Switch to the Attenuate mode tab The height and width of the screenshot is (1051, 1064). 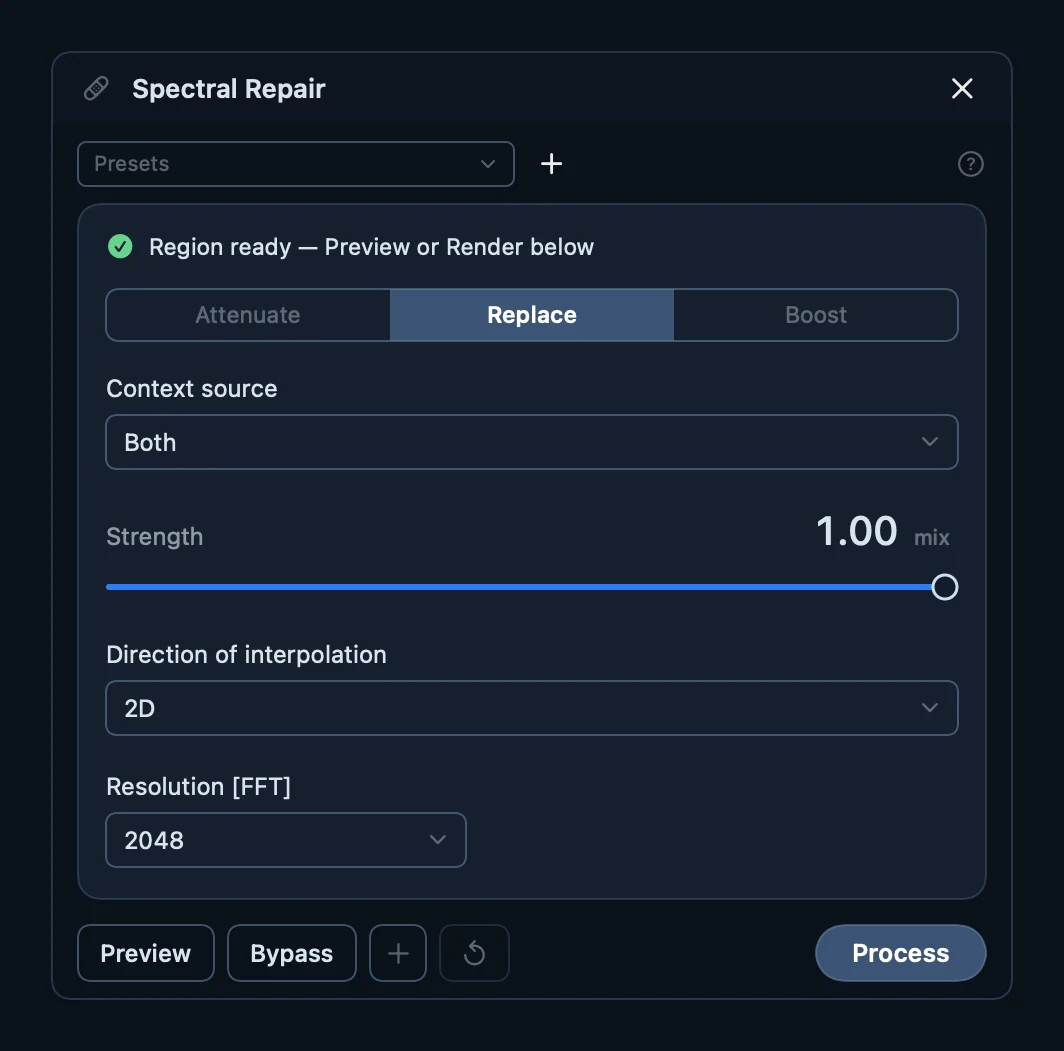point(248,315)
